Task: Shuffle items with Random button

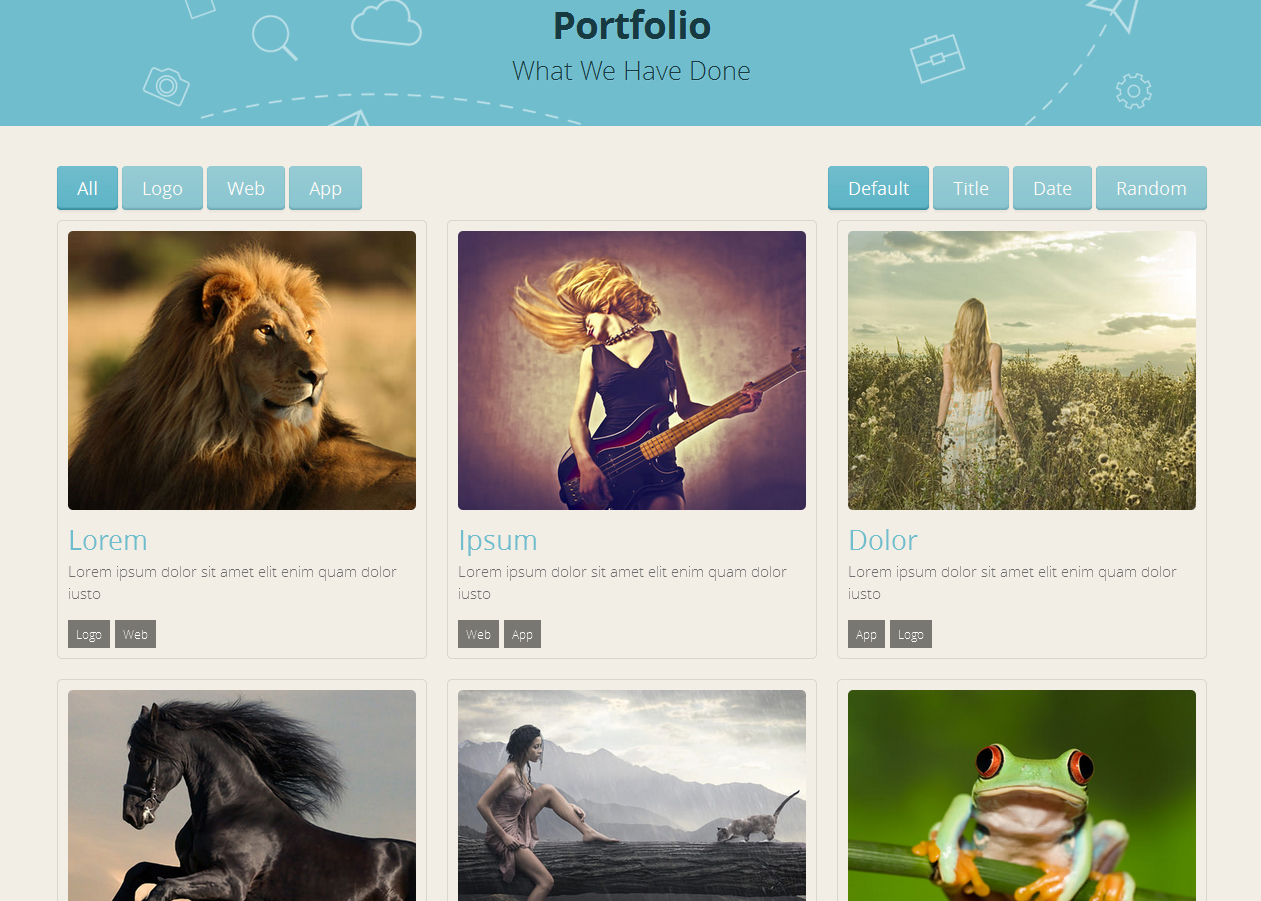Action: pos(1151,188)
